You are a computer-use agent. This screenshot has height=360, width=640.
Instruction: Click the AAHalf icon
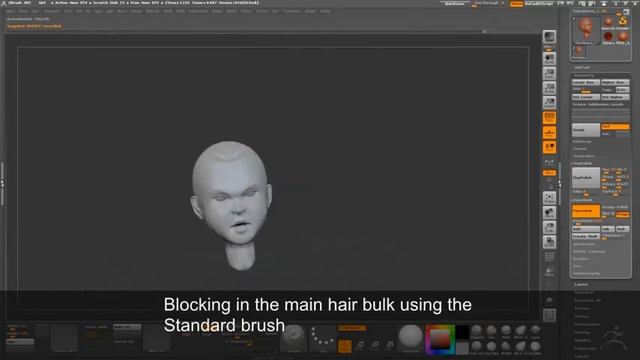549,102
